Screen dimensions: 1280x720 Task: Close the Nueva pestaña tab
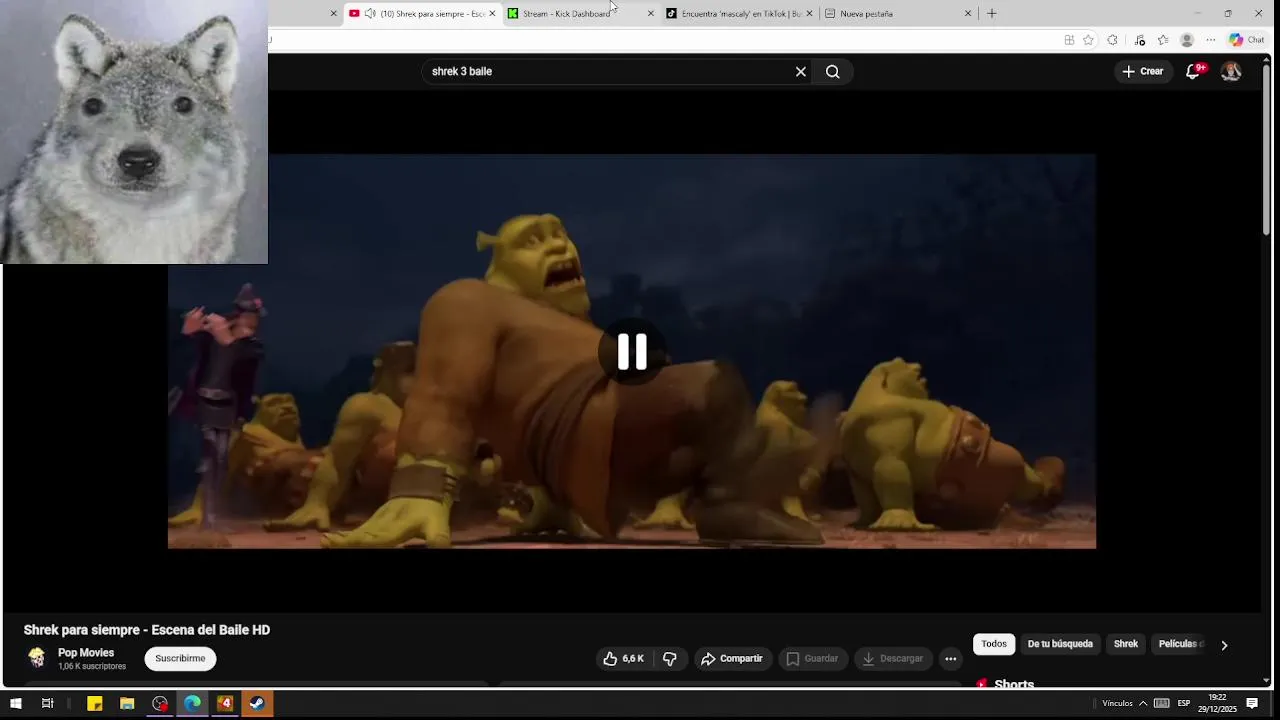[968, 14]
